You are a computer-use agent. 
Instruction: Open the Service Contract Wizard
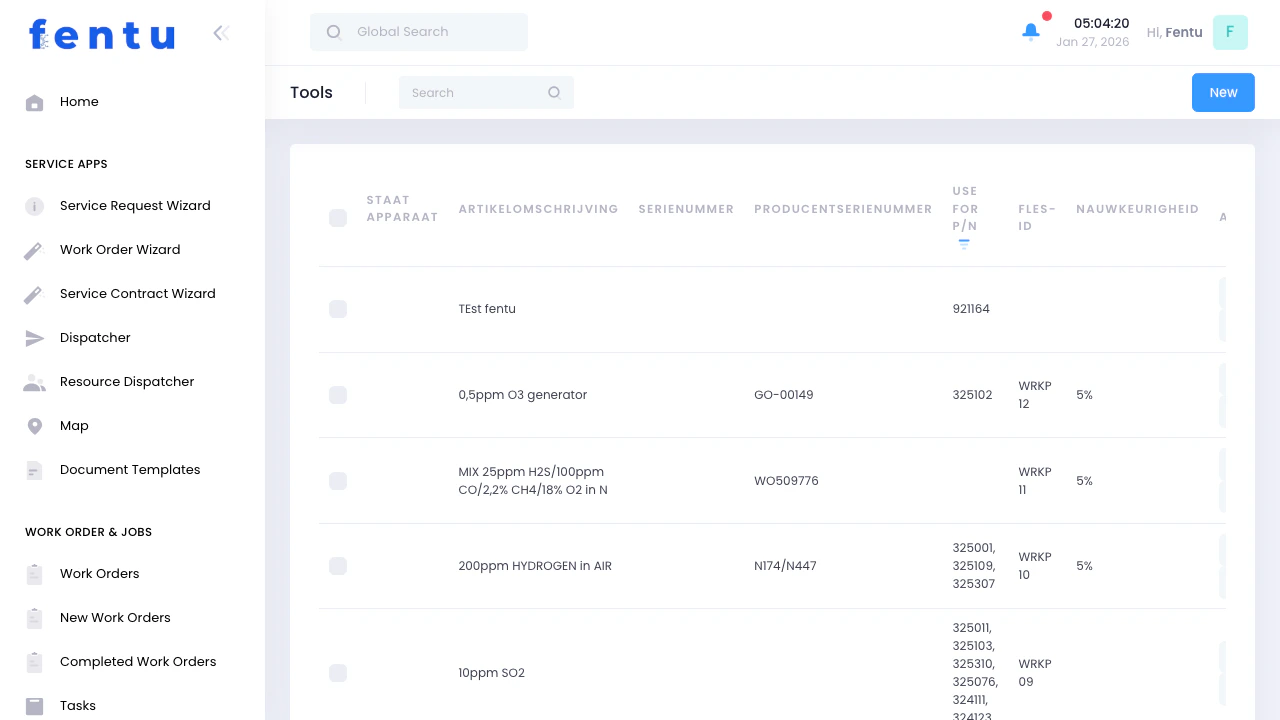(x=137, y=293)
